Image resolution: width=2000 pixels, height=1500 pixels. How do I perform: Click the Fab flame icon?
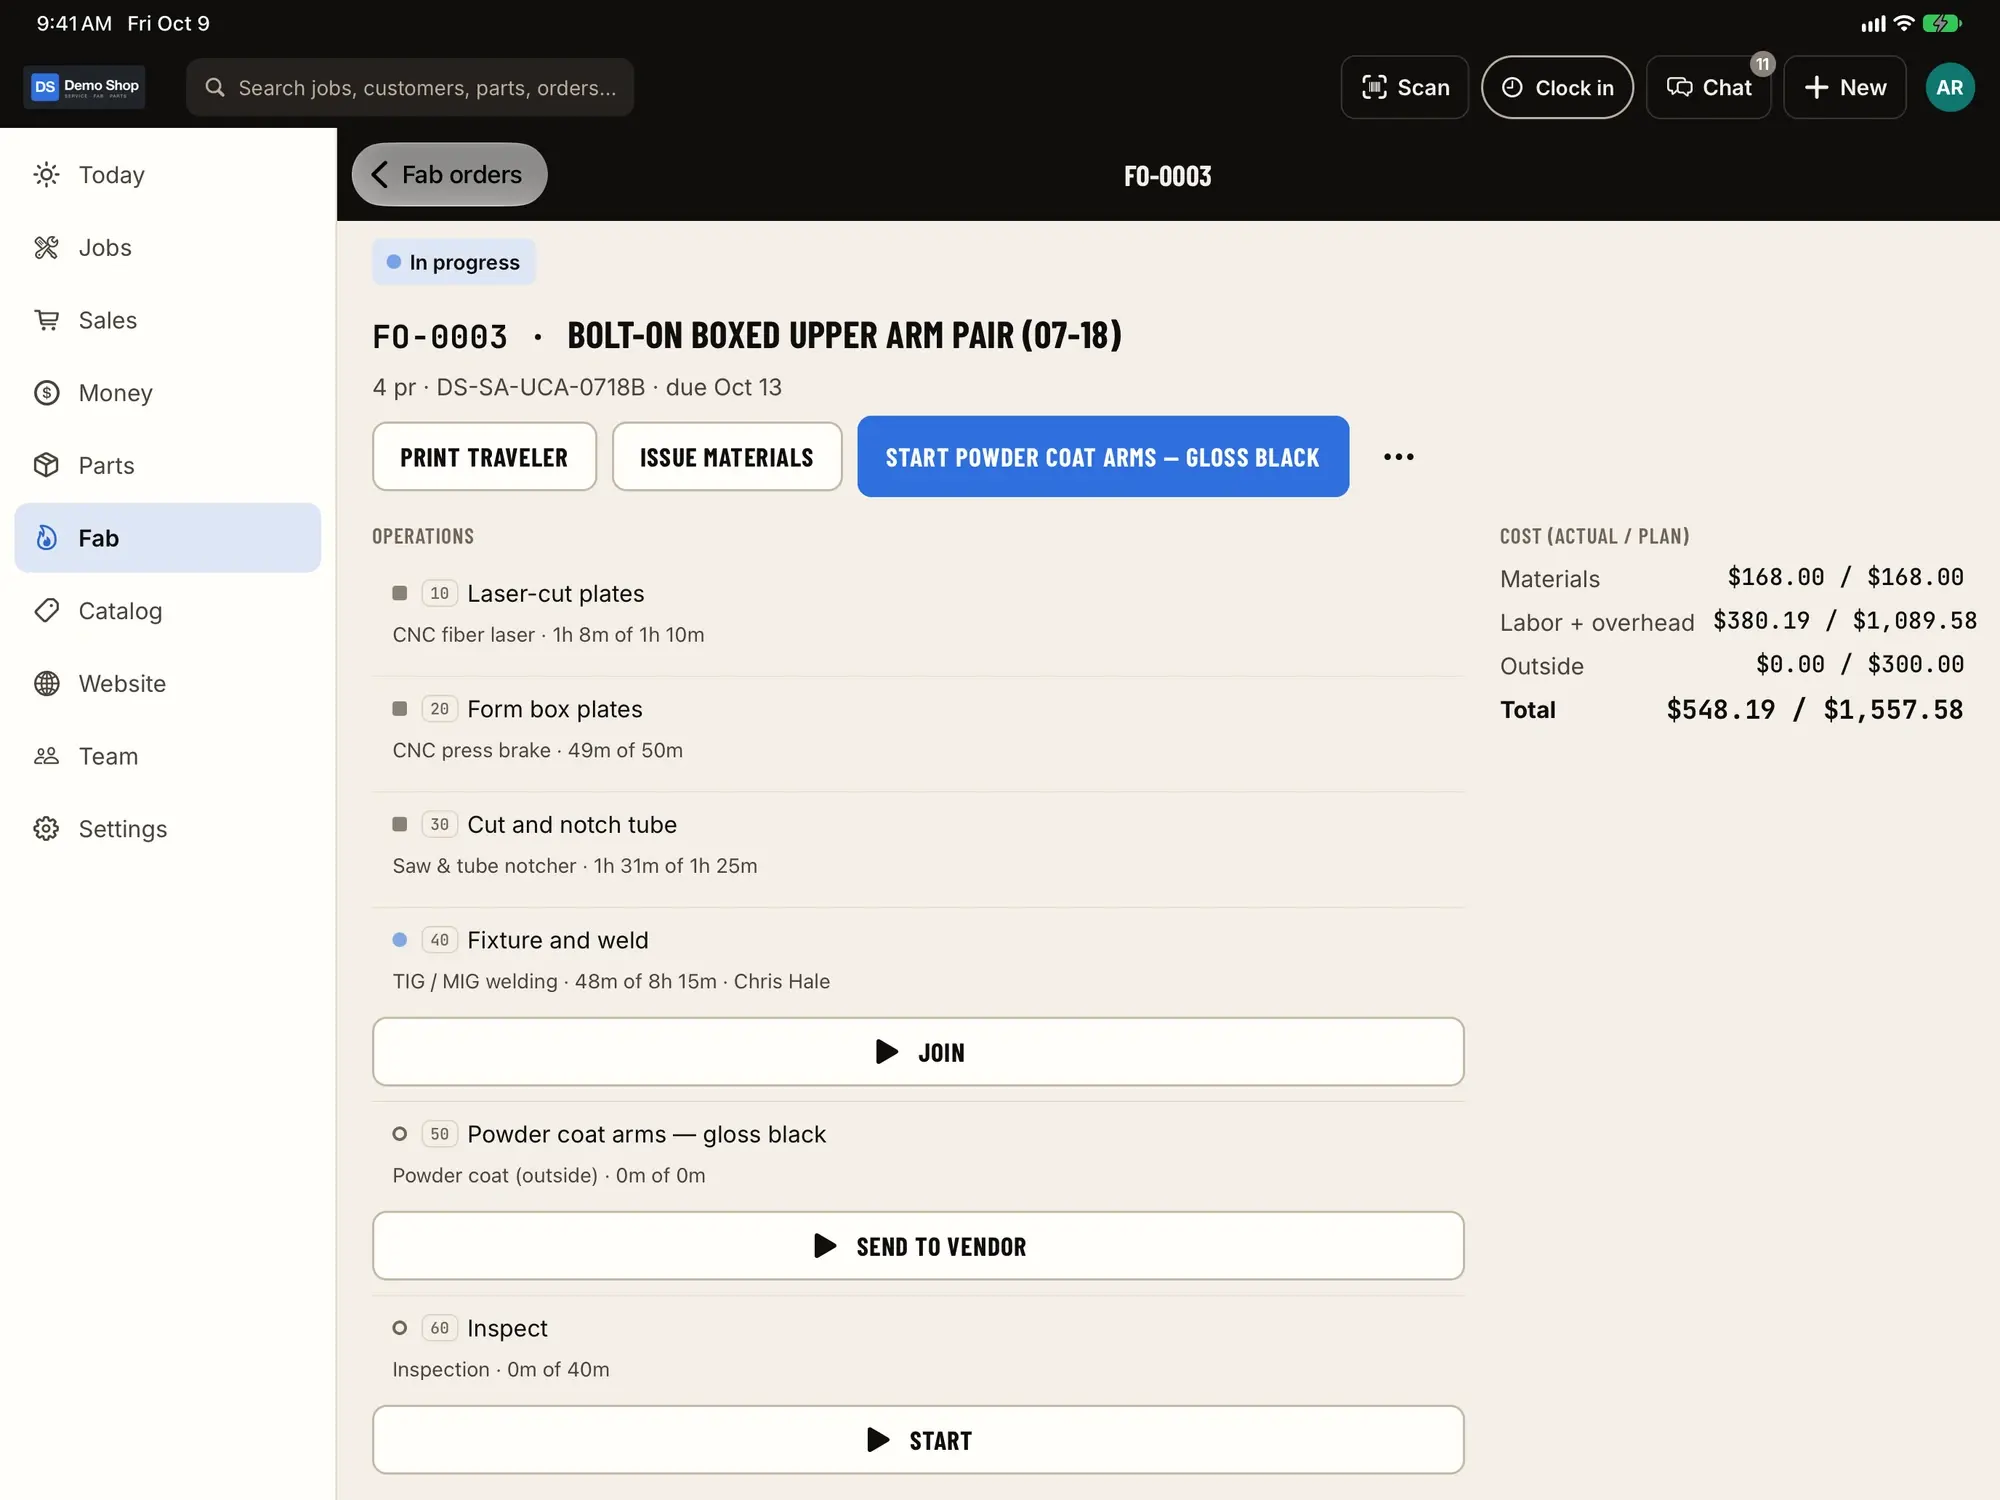tap(46, 538)
